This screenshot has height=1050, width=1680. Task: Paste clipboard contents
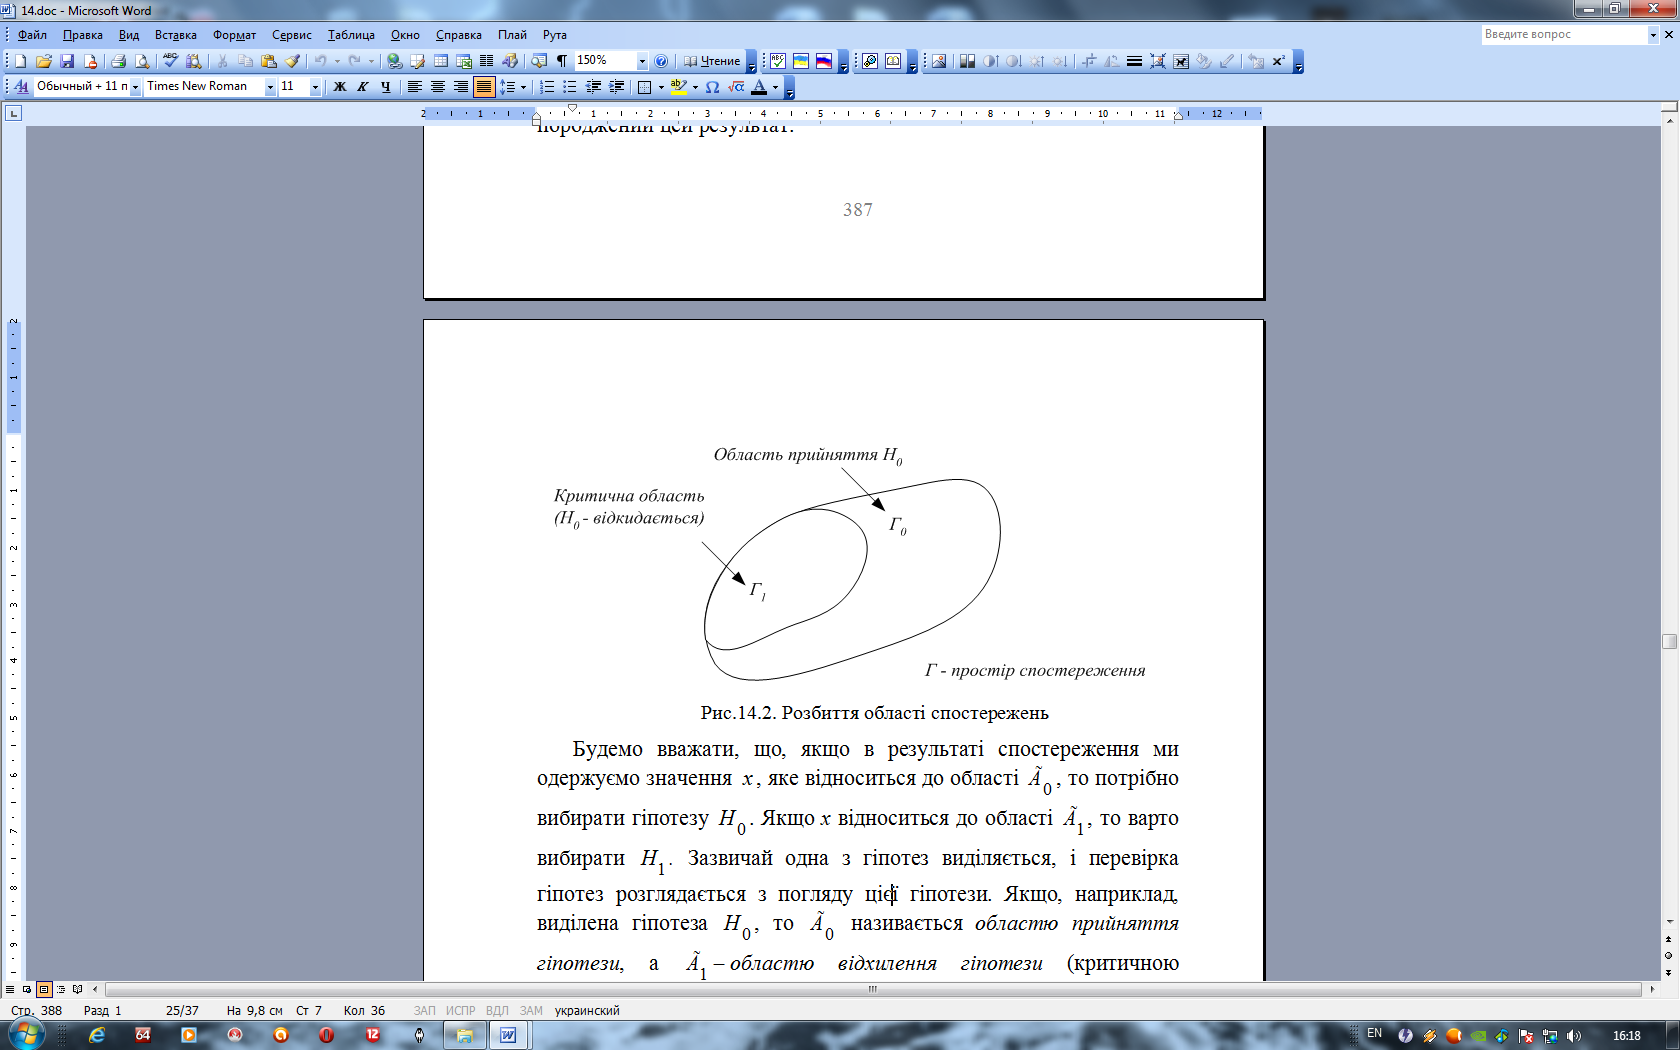pyautogui.click(x=268, y=61)
